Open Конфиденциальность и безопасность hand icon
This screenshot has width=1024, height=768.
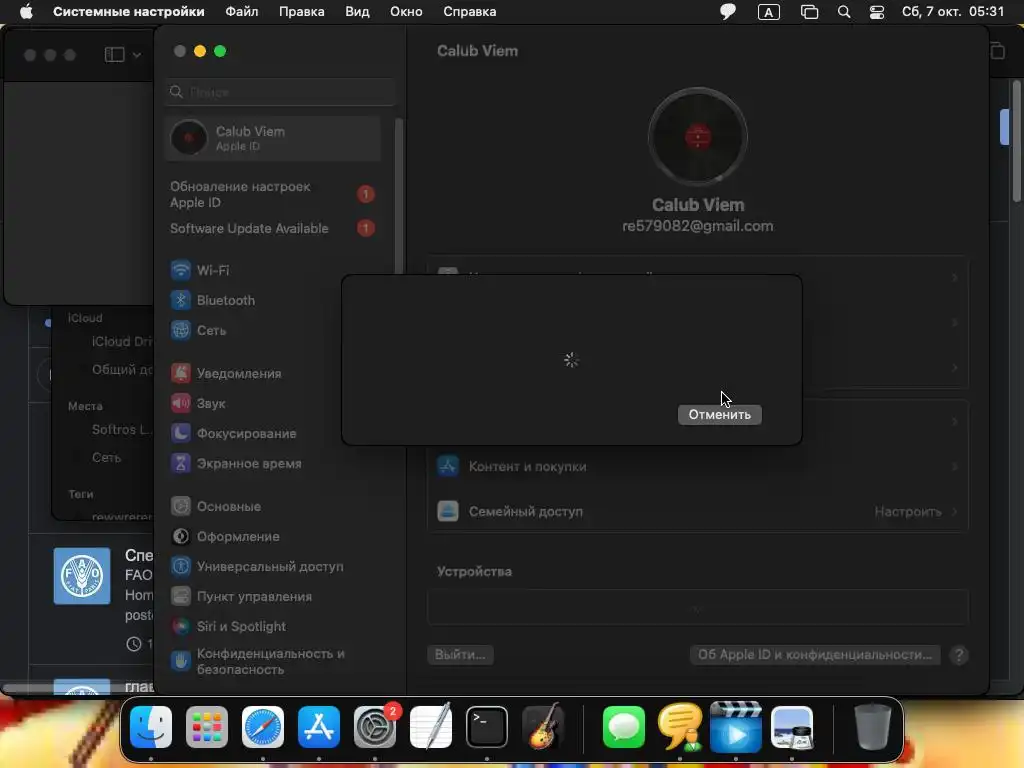181,662
